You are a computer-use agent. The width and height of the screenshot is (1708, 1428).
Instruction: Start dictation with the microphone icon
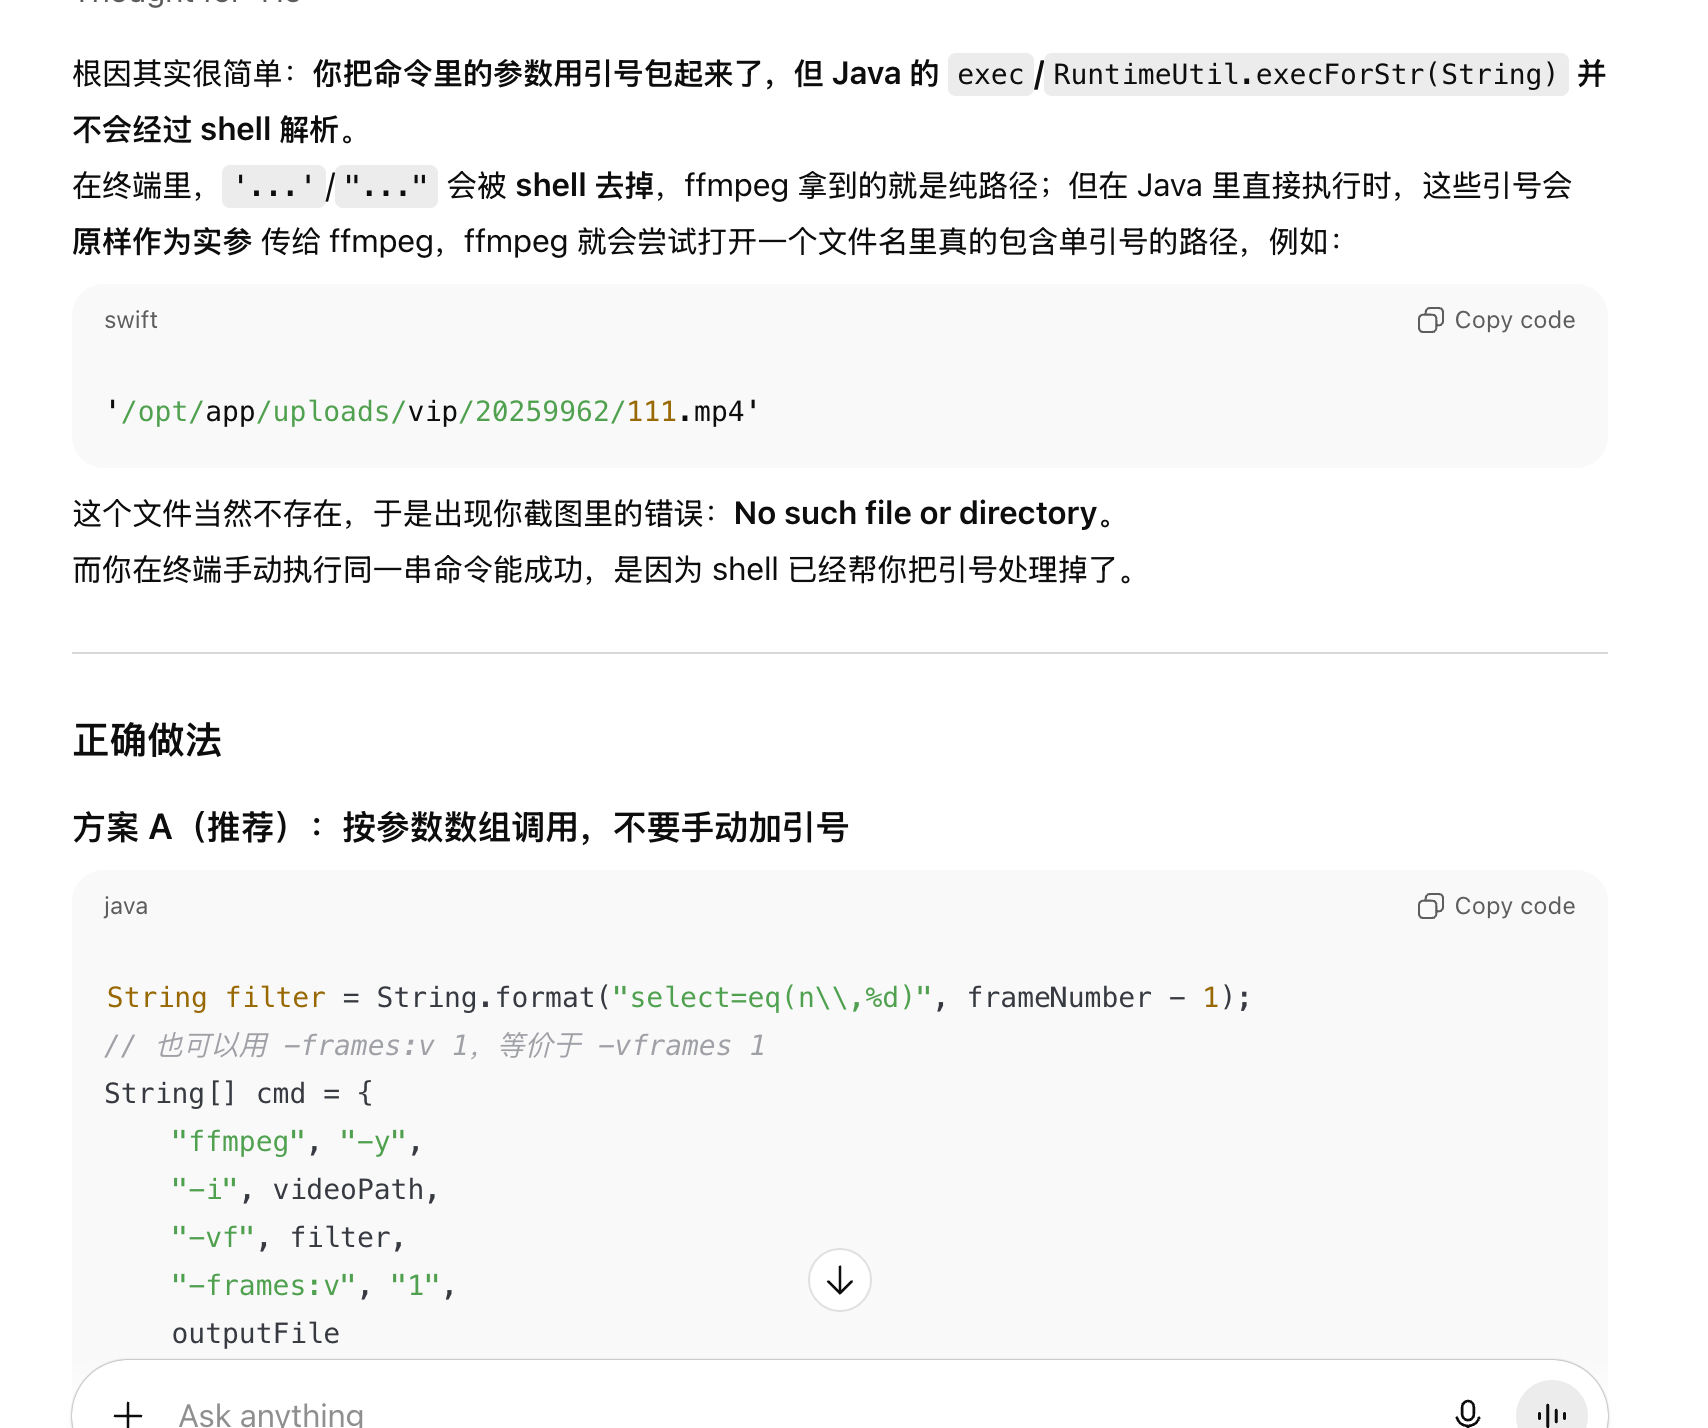click(x=1467, y=1414)
